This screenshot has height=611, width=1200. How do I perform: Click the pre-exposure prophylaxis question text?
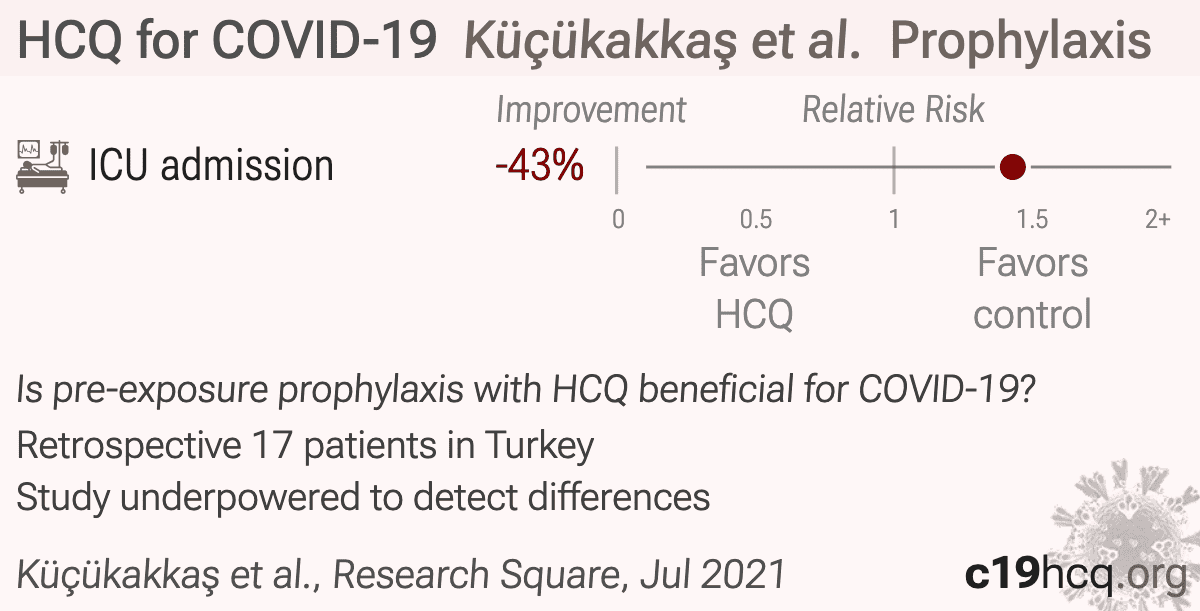point(525,391)
